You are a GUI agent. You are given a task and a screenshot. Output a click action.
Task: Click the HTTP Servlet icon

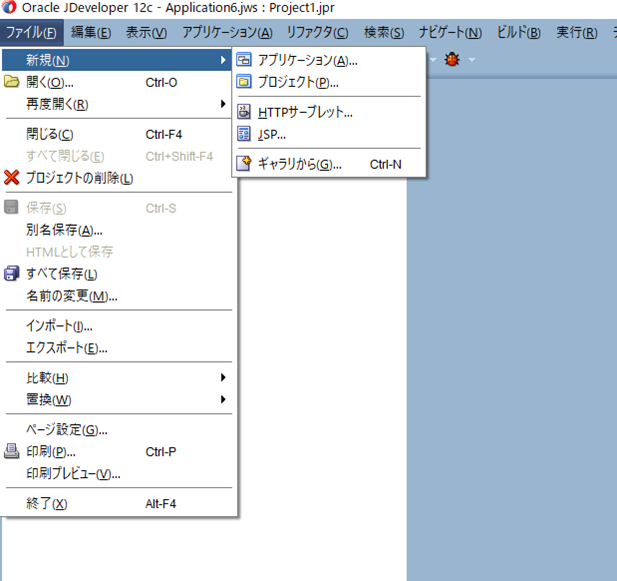pos(244,112)
